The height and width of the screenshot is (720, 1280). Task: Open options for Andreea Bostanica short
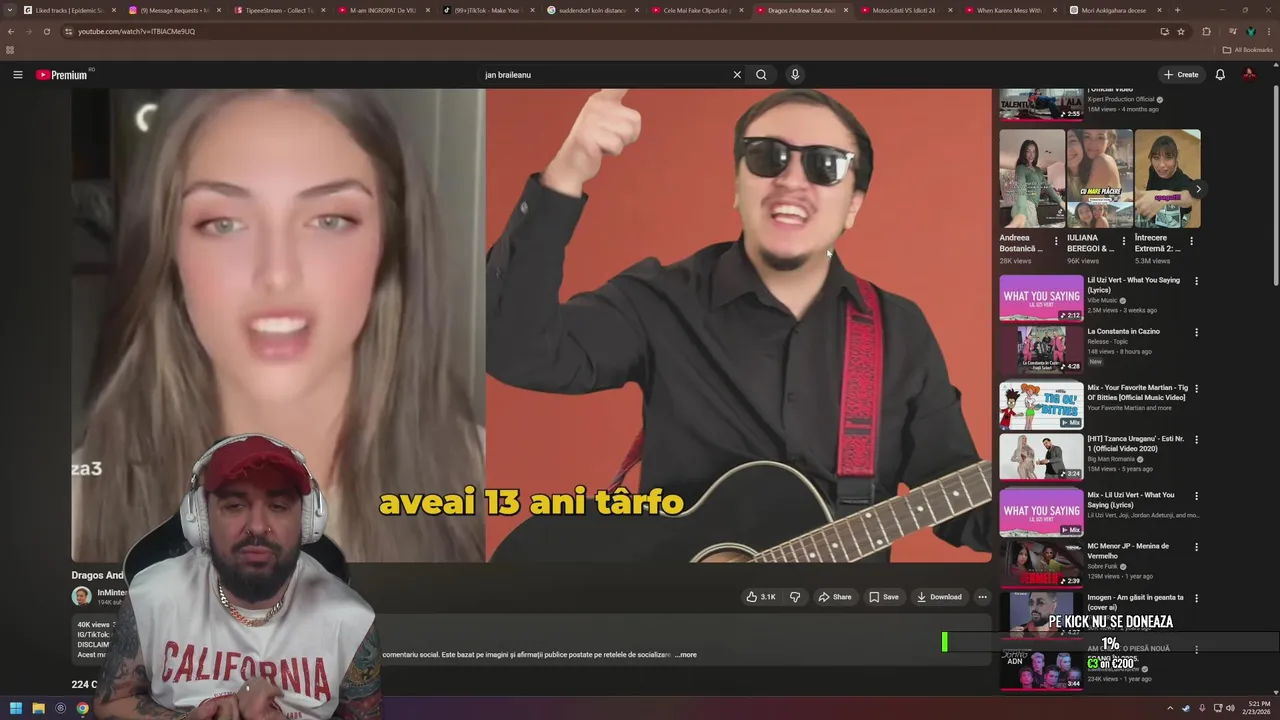(1056, 241)
